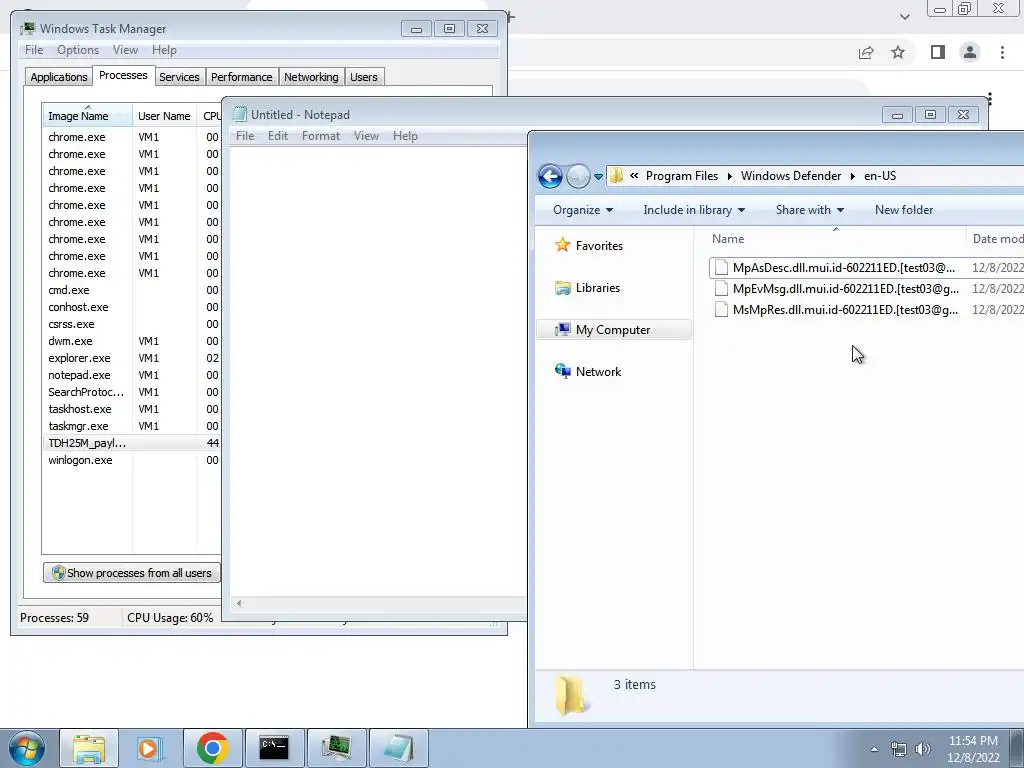This screenshot has width=1024, height=768.
Task: Open the Share with dropdown
Action: [810, 210]
